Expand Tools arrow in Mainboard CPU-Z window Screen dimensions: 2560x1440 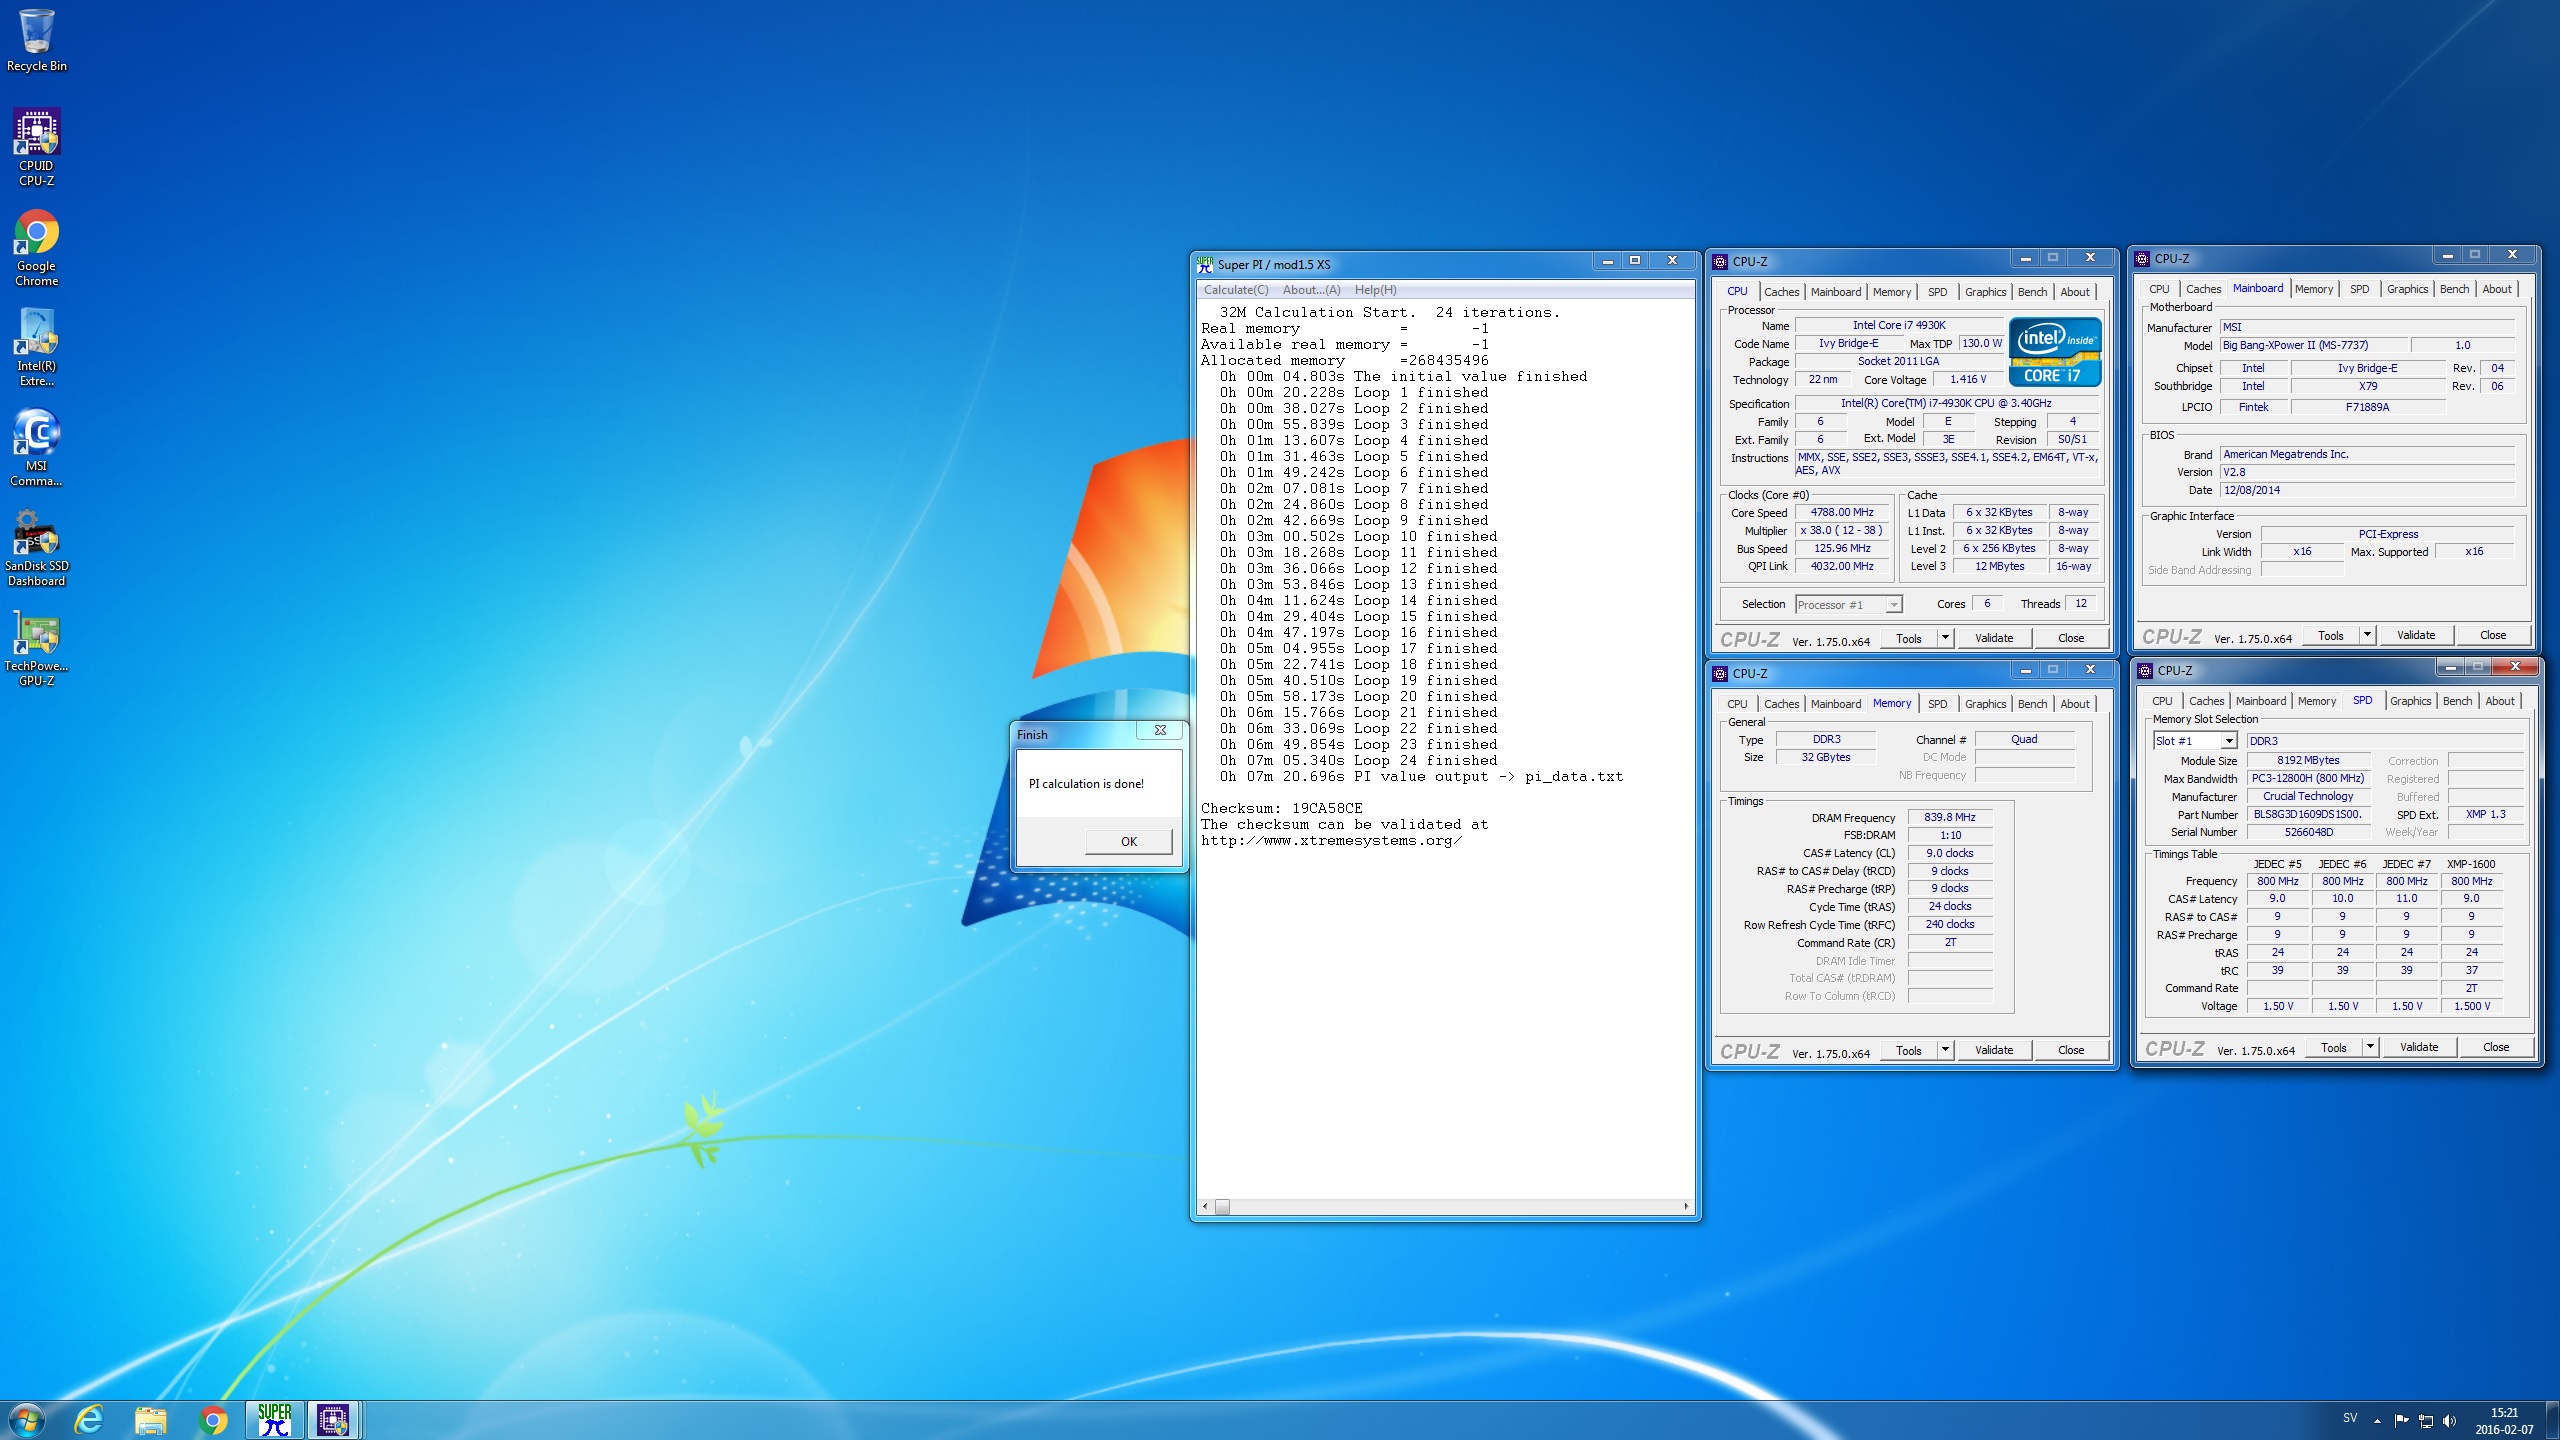2367,635
